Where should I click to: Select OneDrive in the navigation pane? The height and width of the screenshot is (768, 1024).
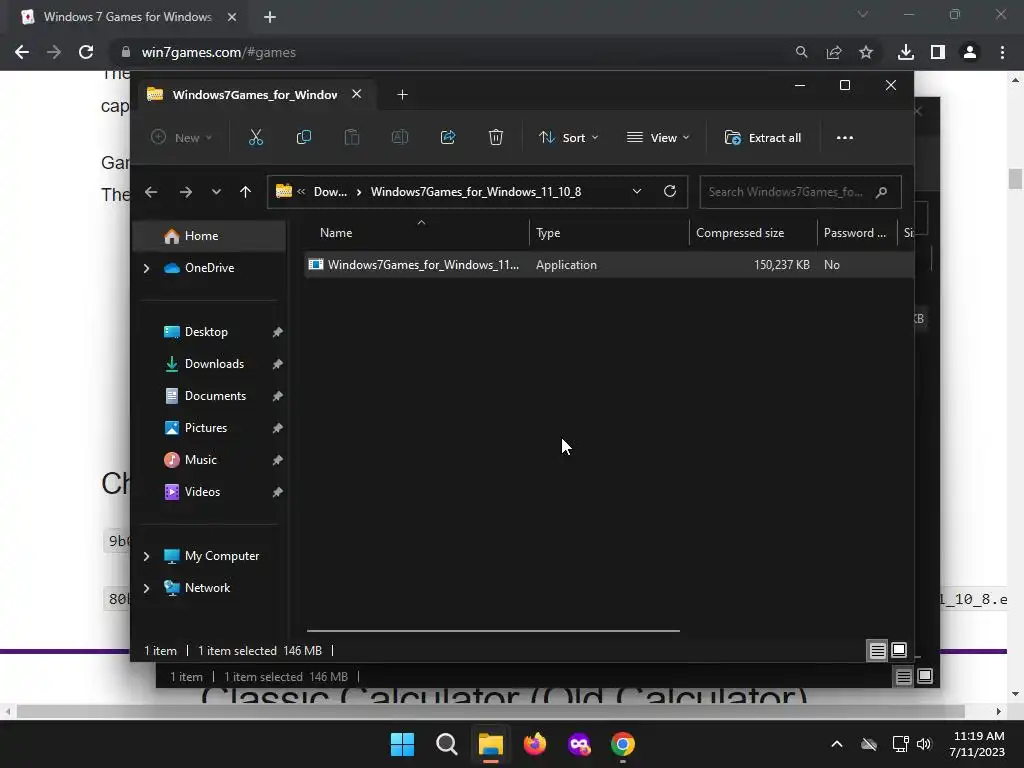pos(209,268)
